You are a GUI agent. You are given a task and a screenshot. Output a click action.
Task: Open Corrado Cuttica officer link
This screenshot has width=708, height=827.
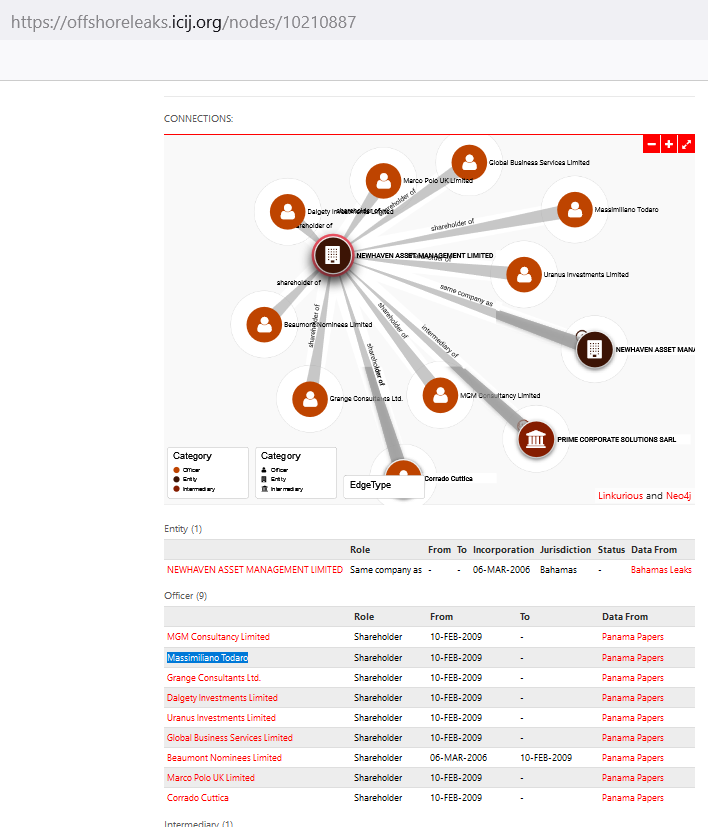coord(198,798)
